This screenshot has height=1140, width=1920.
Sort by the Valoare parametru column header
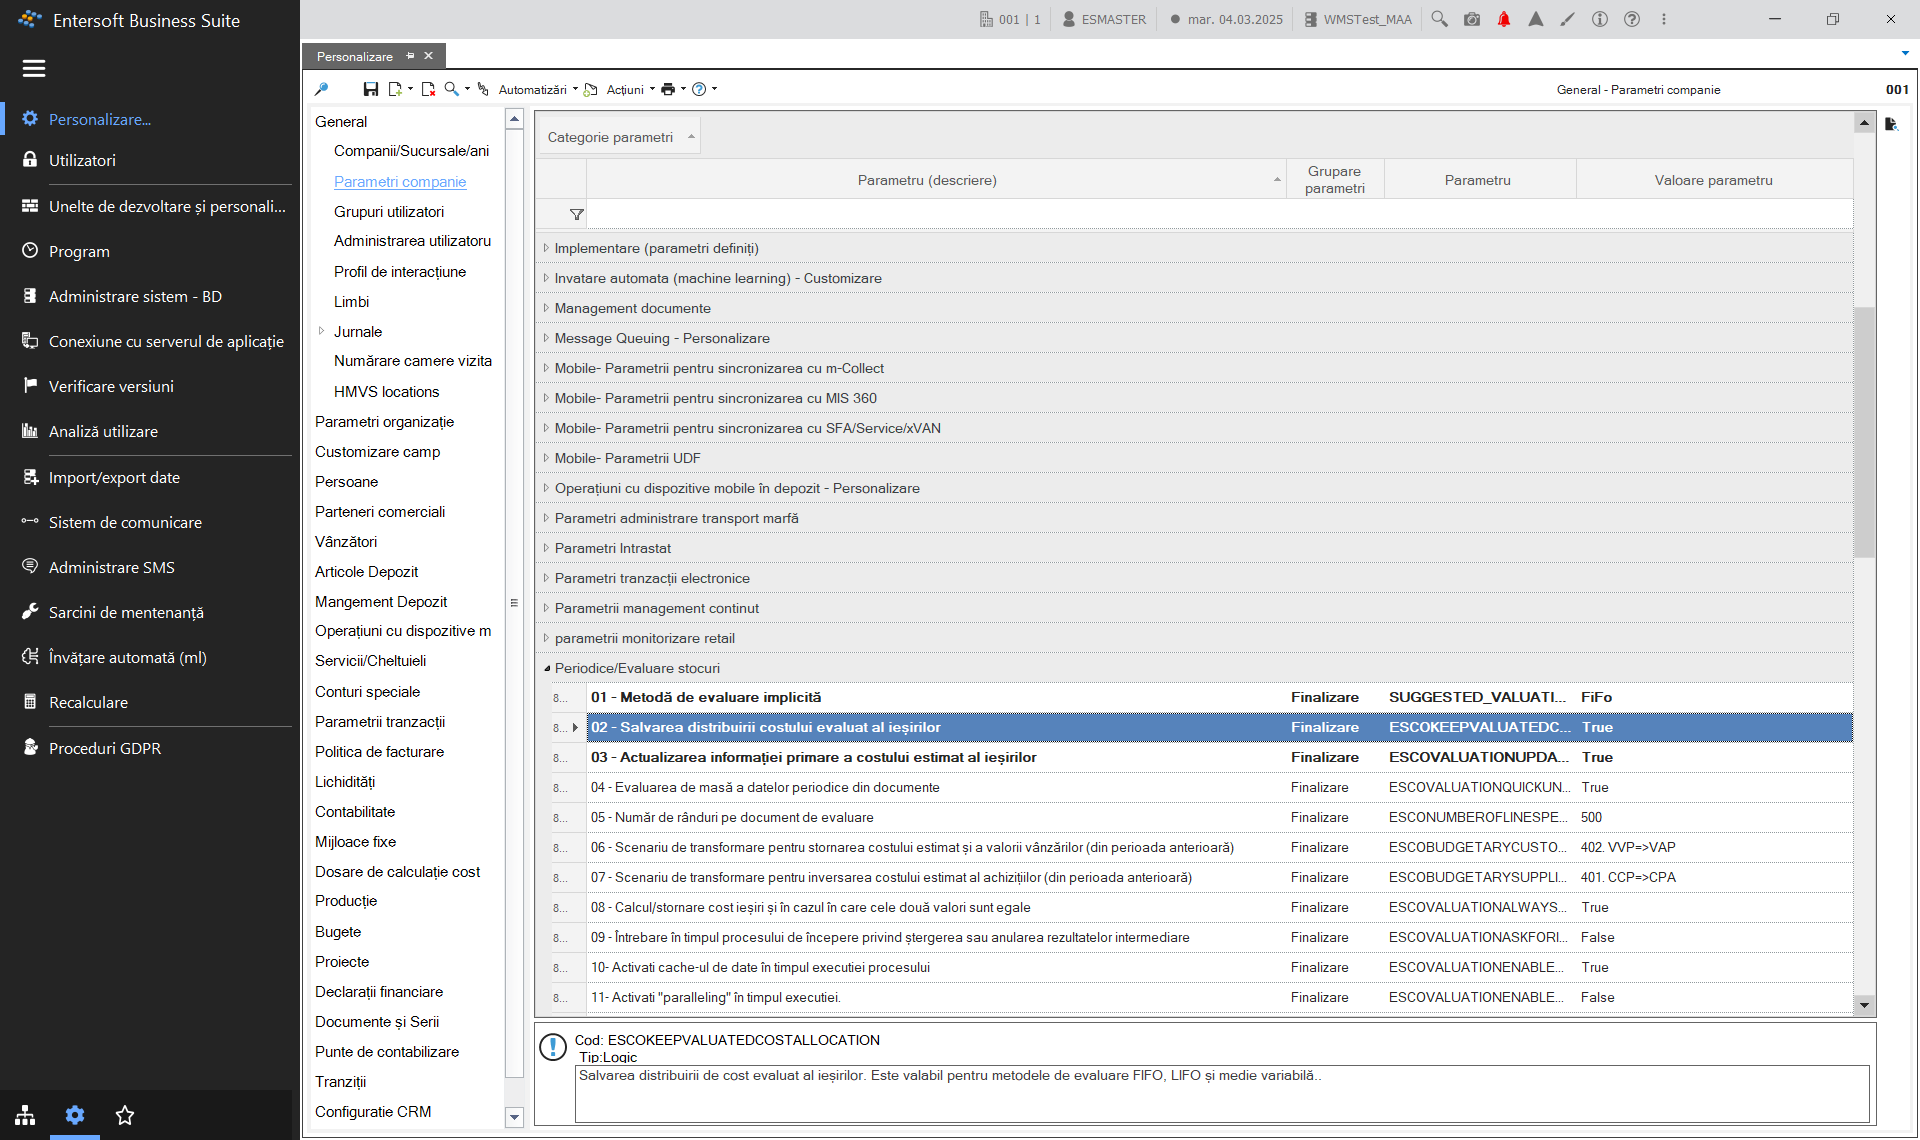[1714, 180]
